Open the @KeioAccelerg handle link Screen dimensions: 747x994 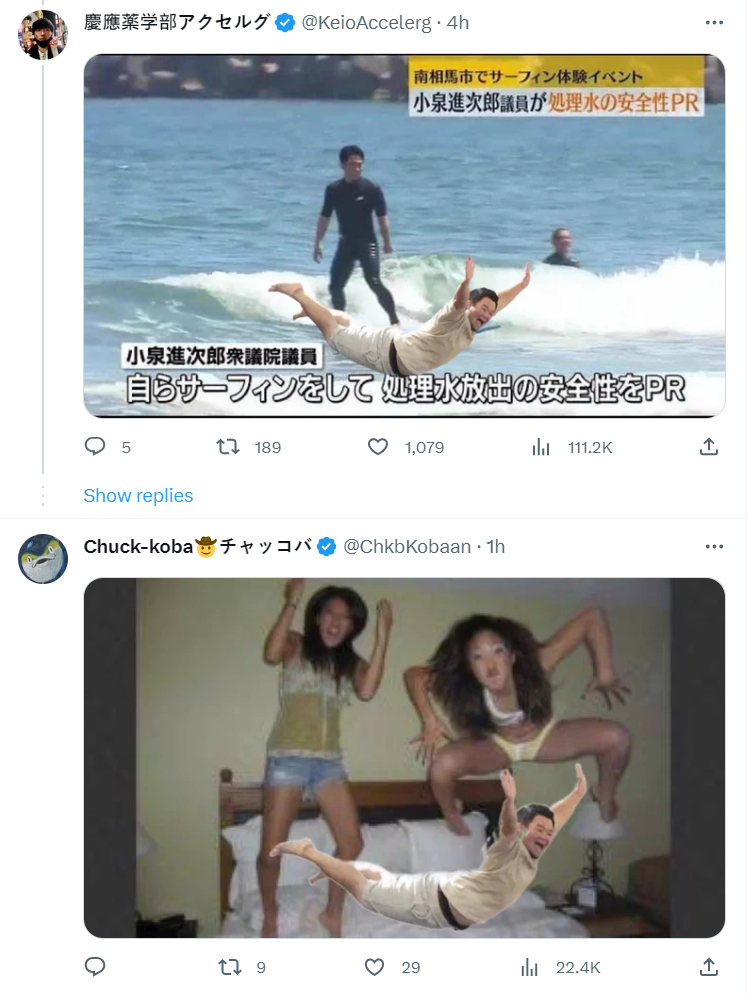[x=363, y=22]
